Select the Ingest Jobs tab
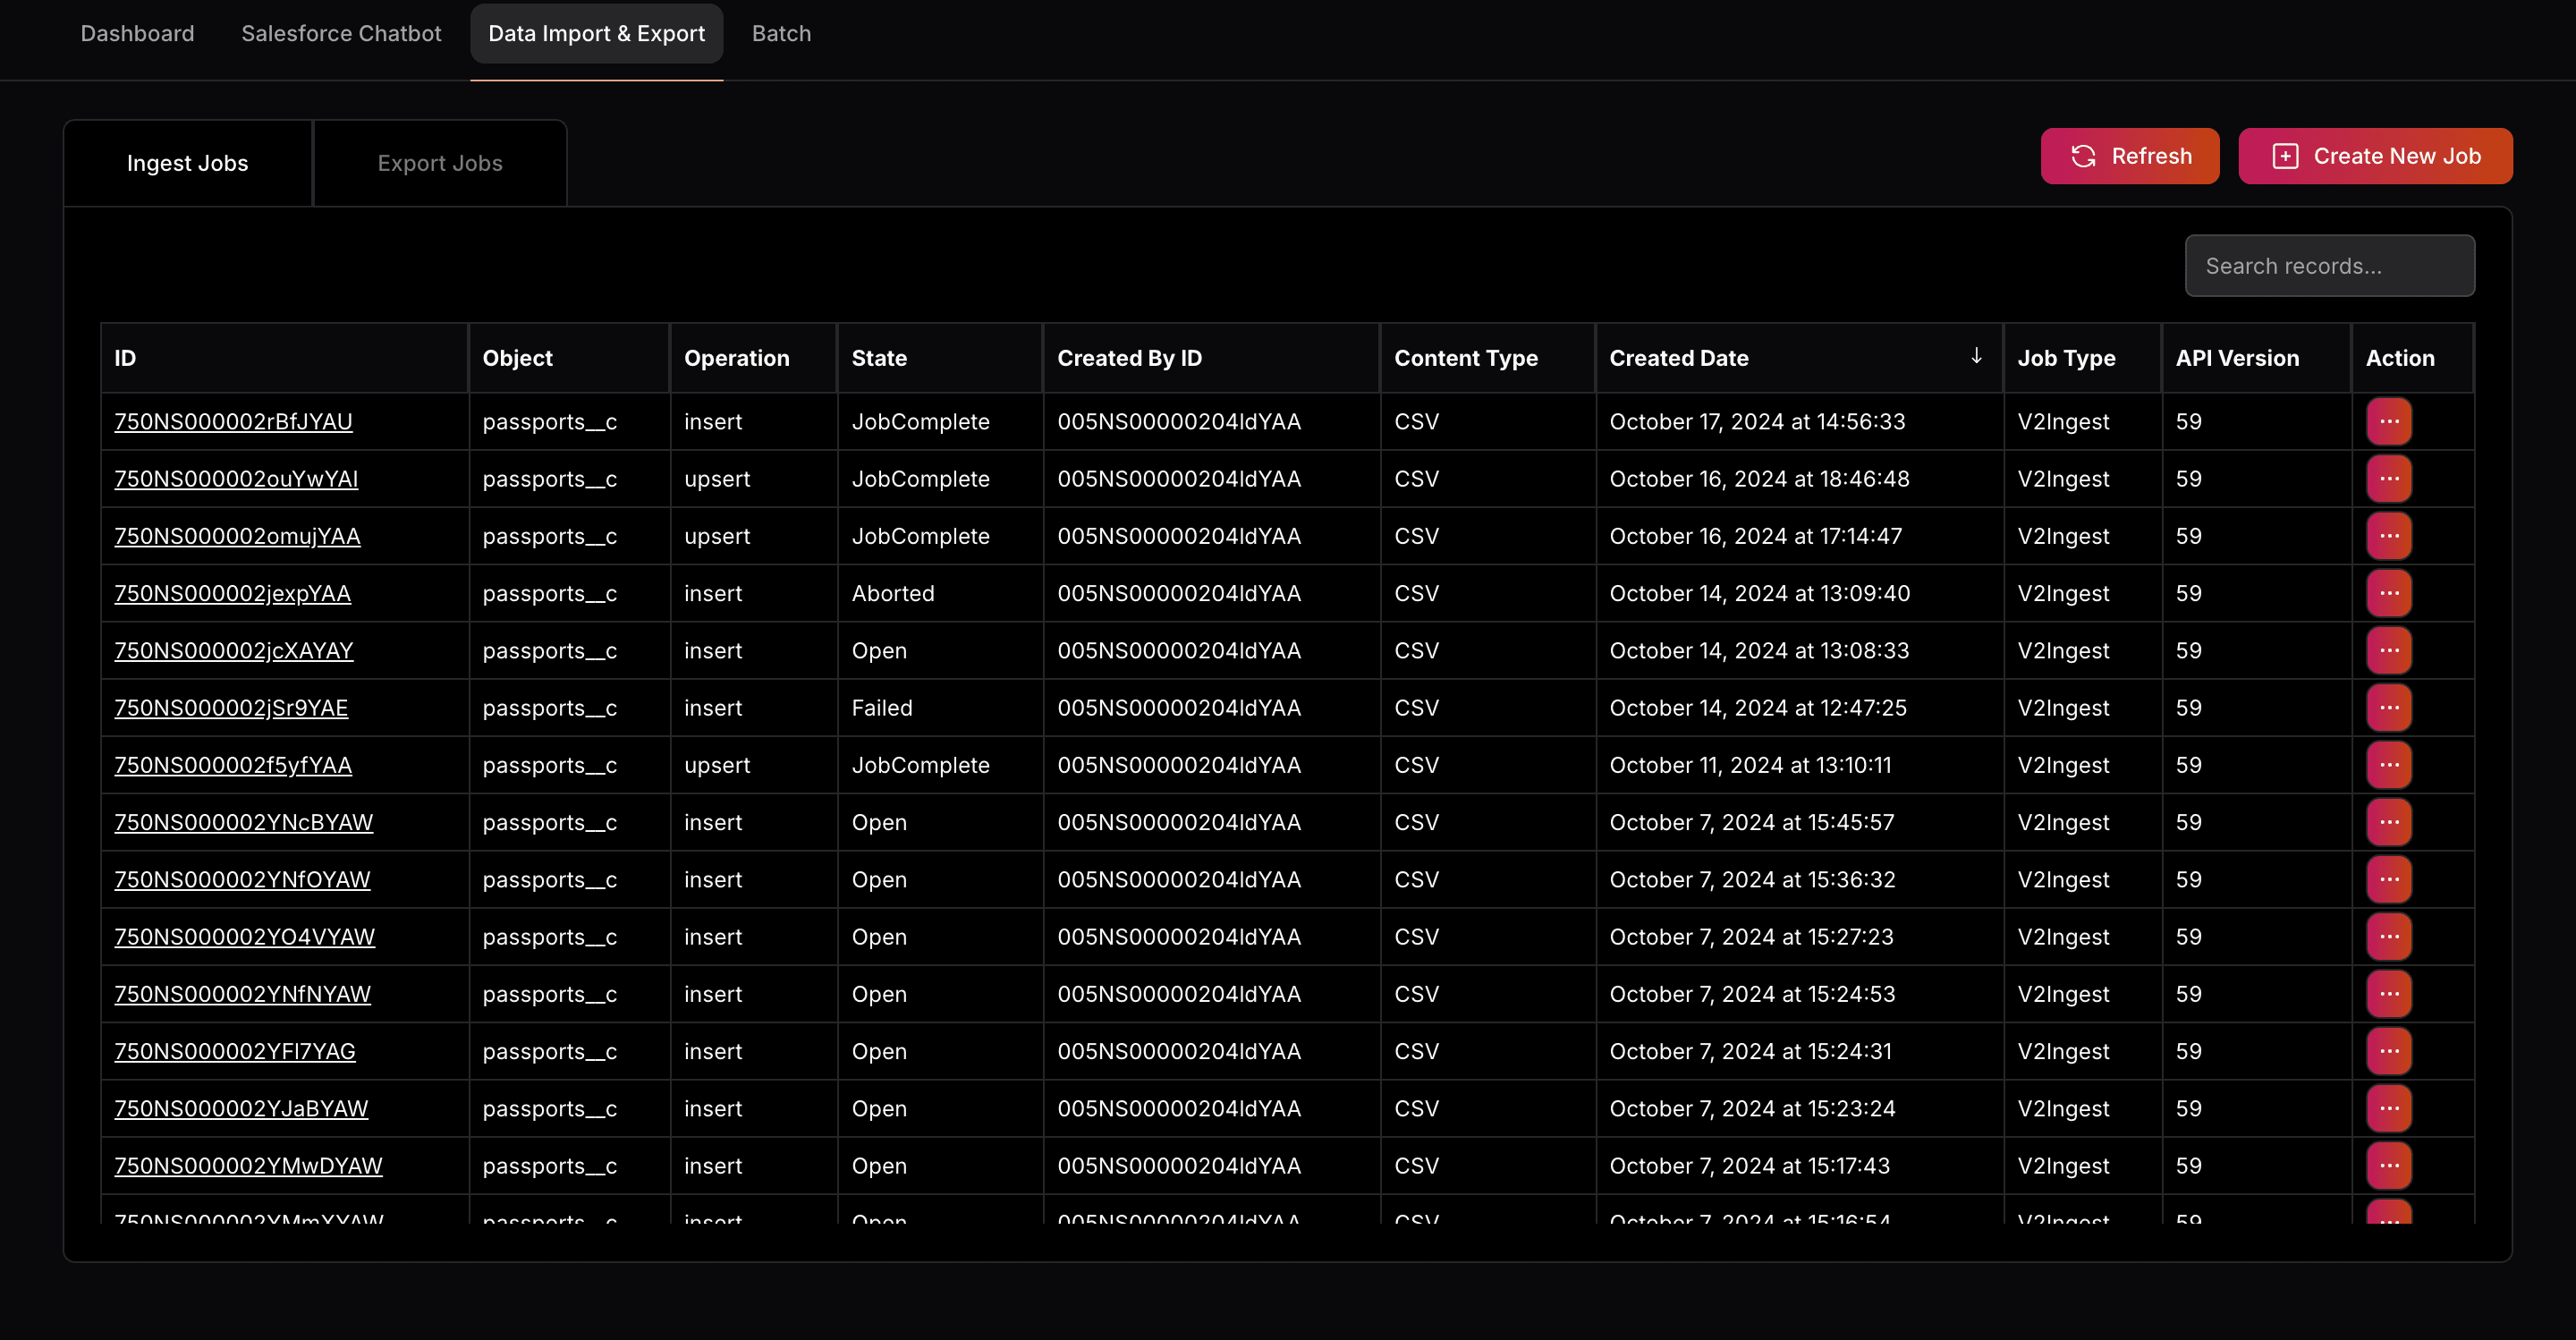 (x=187, y=163)
